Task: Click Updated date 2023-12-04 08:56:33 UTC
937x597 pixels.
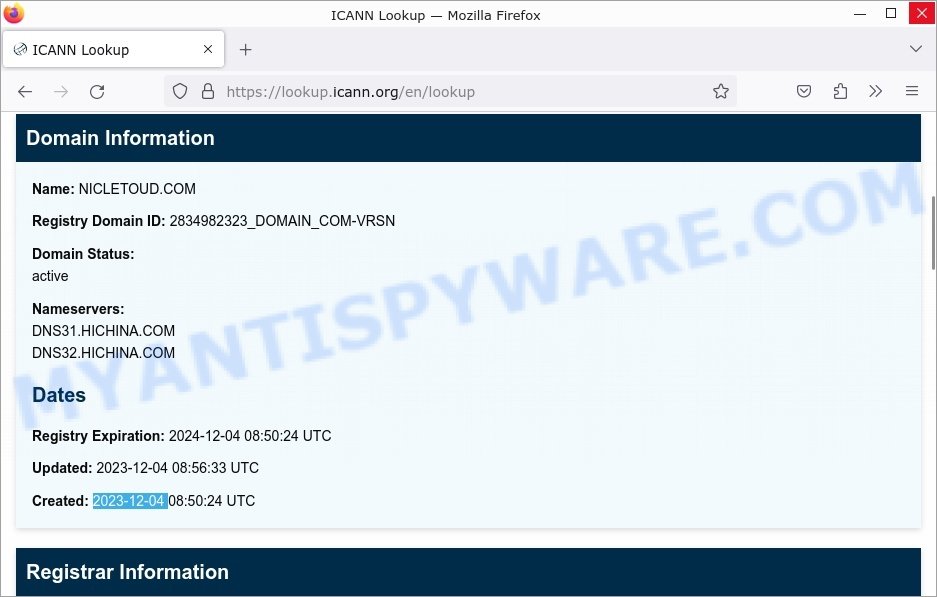Action: pos(177,468)
